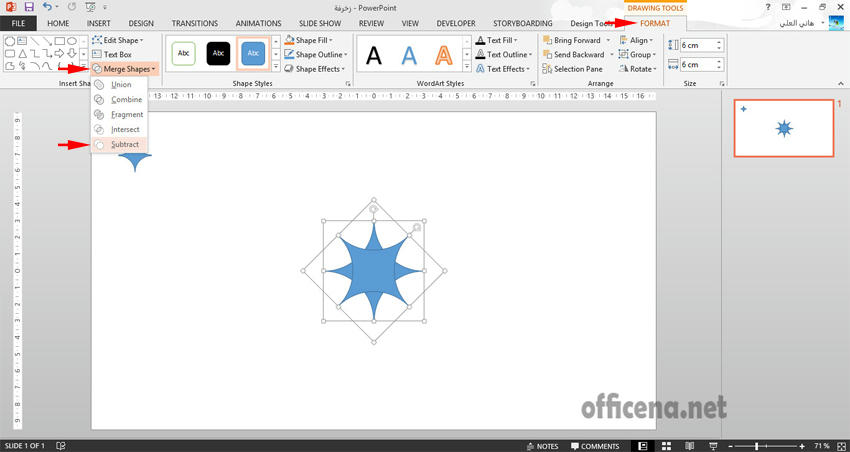Click the Undo arrow icon
The height and width of the screenshot is (452, 850).
pos(46,7)
